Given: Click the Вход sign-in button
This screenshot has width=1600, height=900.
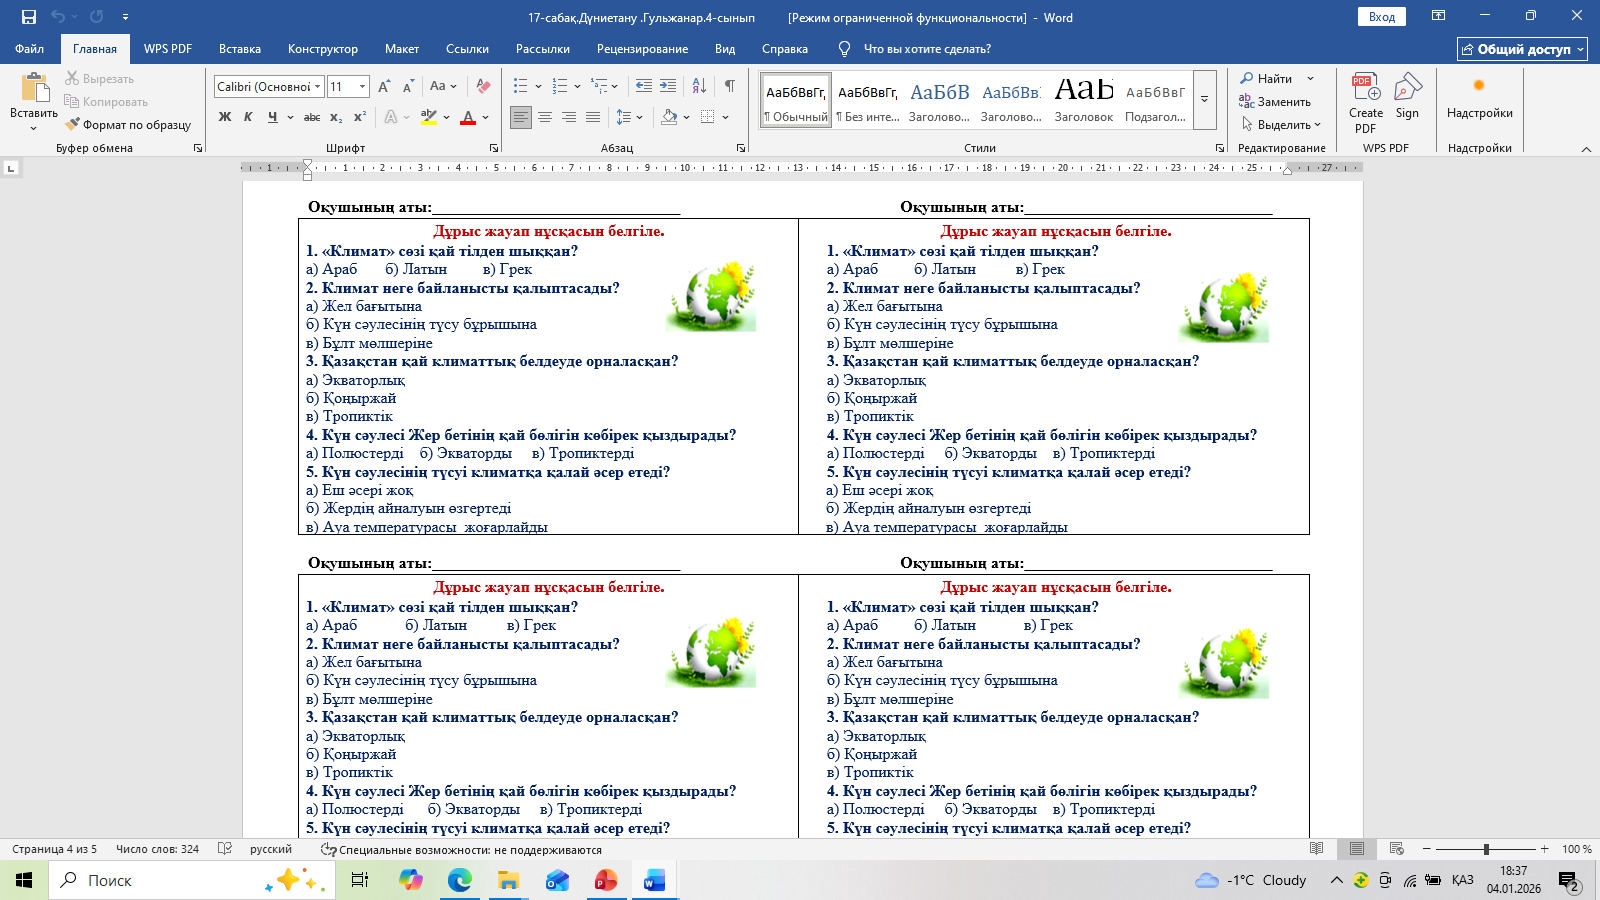Looking at the screenshot, I should (x=1382, y=17).
